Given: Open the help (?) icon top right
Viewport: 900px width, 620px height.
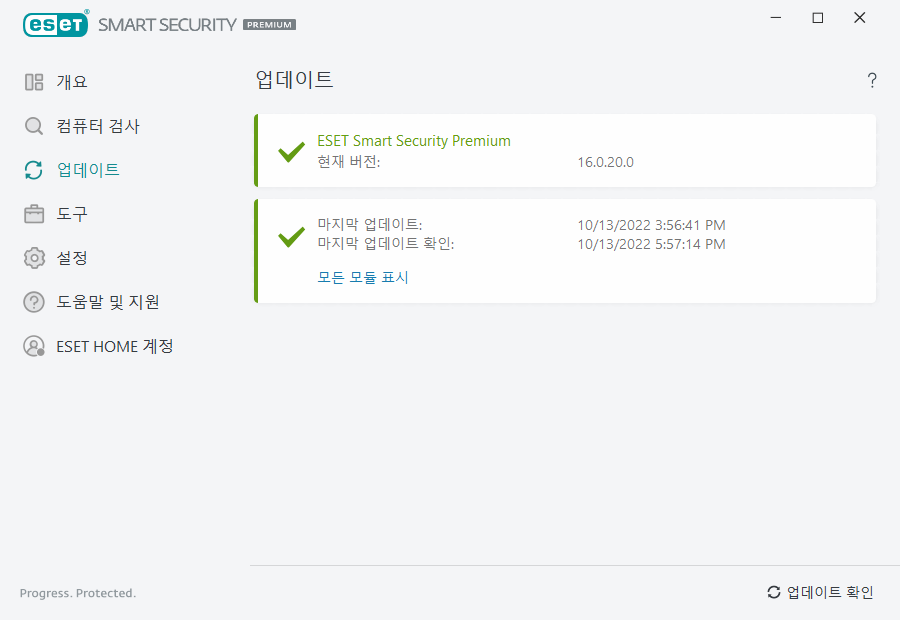Looking at the screenshot, I should [871, 81].
